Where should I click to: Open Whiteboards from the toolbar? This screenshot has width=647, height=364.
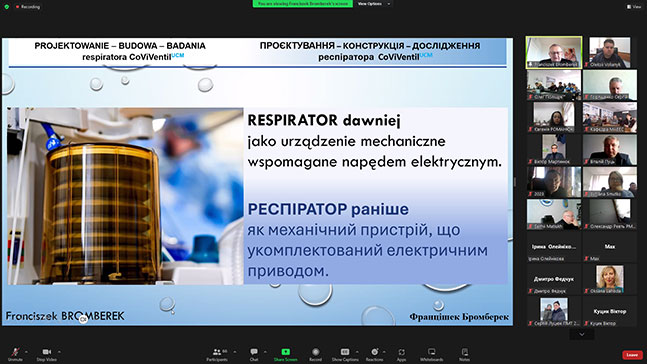[x=432, y=354]
